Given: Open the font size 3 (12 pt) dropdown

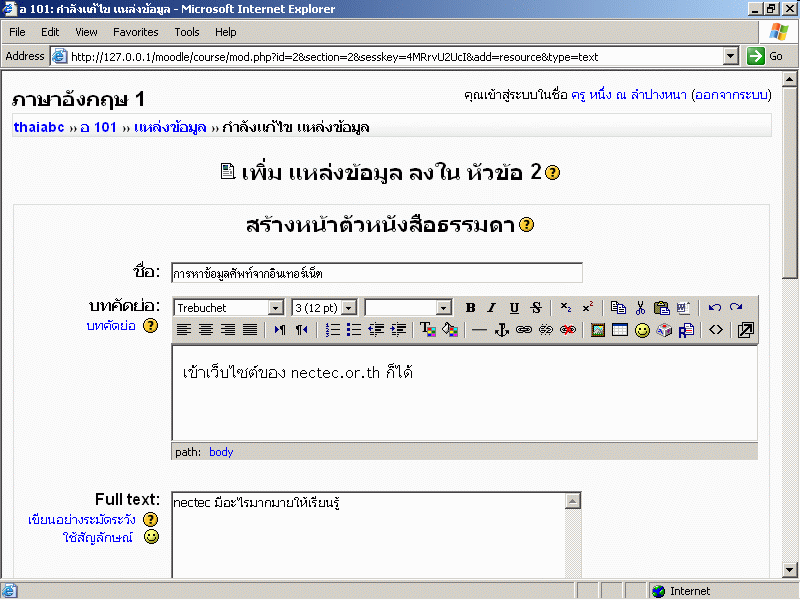Looking at the screenshot, I should tap(351, 308).
